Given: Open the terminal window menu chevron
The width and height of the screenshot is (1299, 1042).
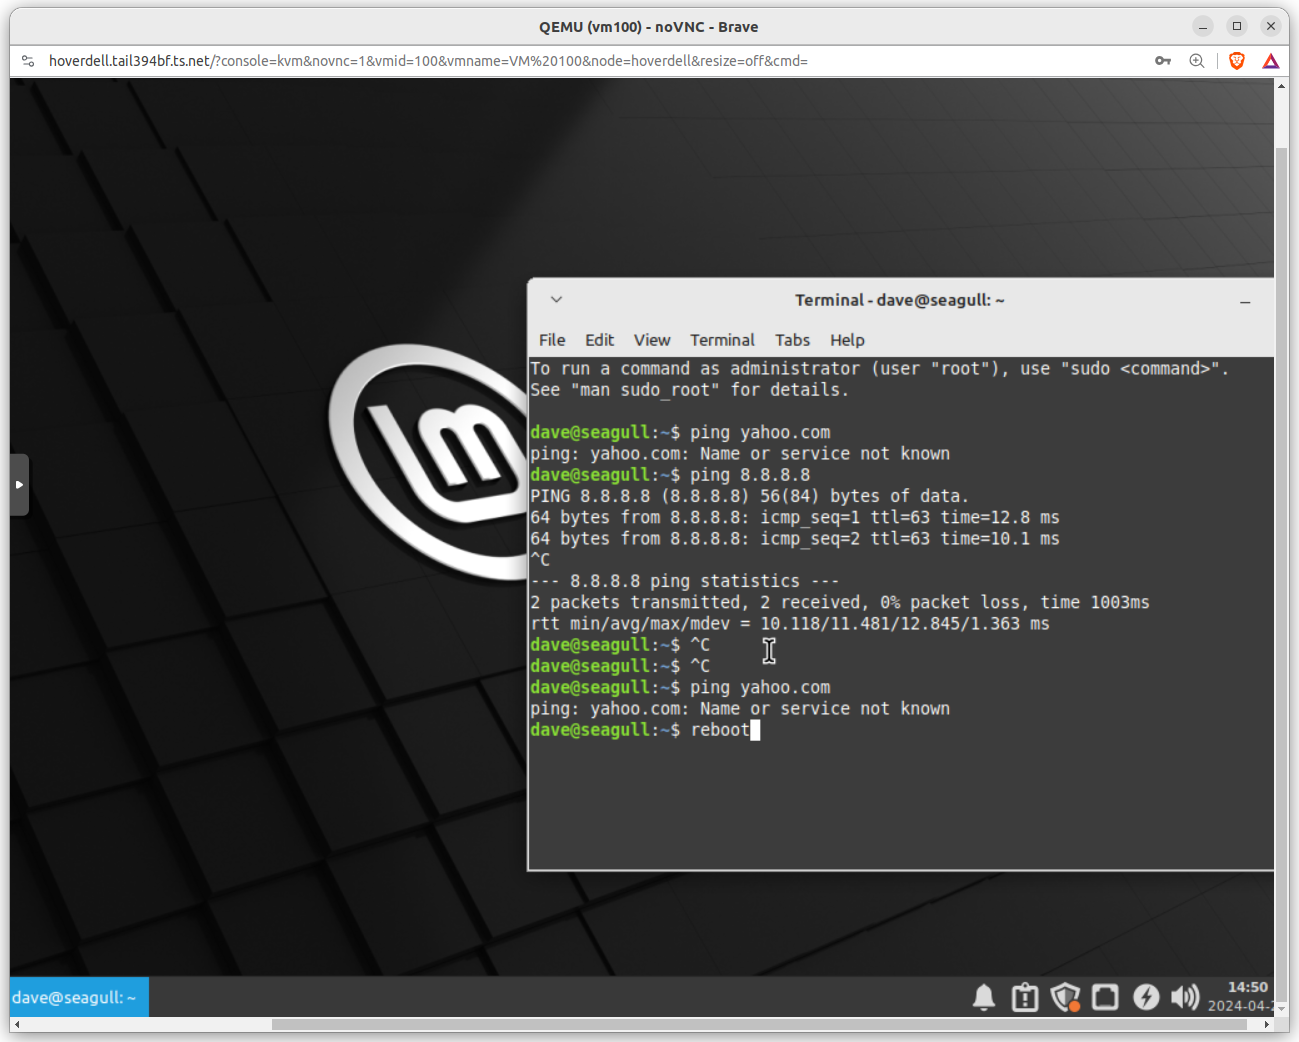Looking at the screenshot, I should click(x=556, y=300).
